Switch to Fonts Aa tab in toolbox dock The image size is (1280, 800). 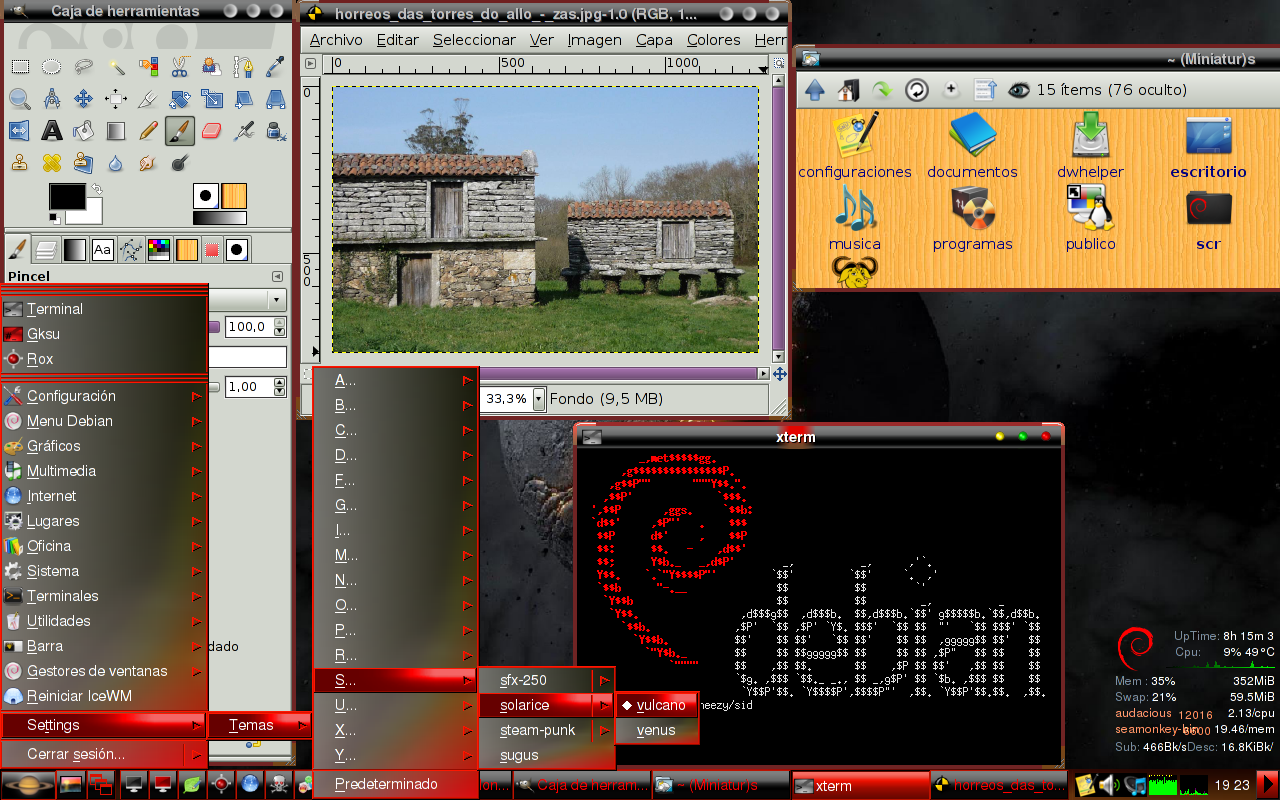102,249
